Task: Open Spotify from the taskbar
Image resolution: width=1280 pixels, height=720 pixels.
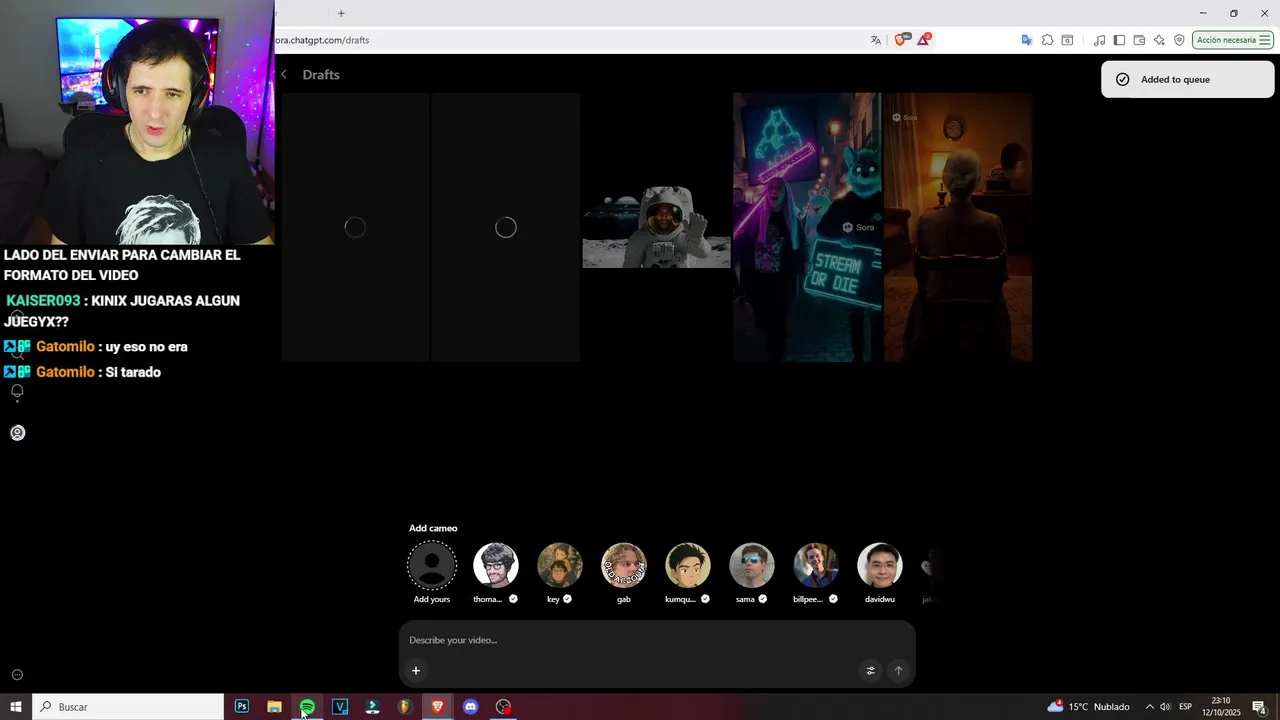Action: point(307,707)
